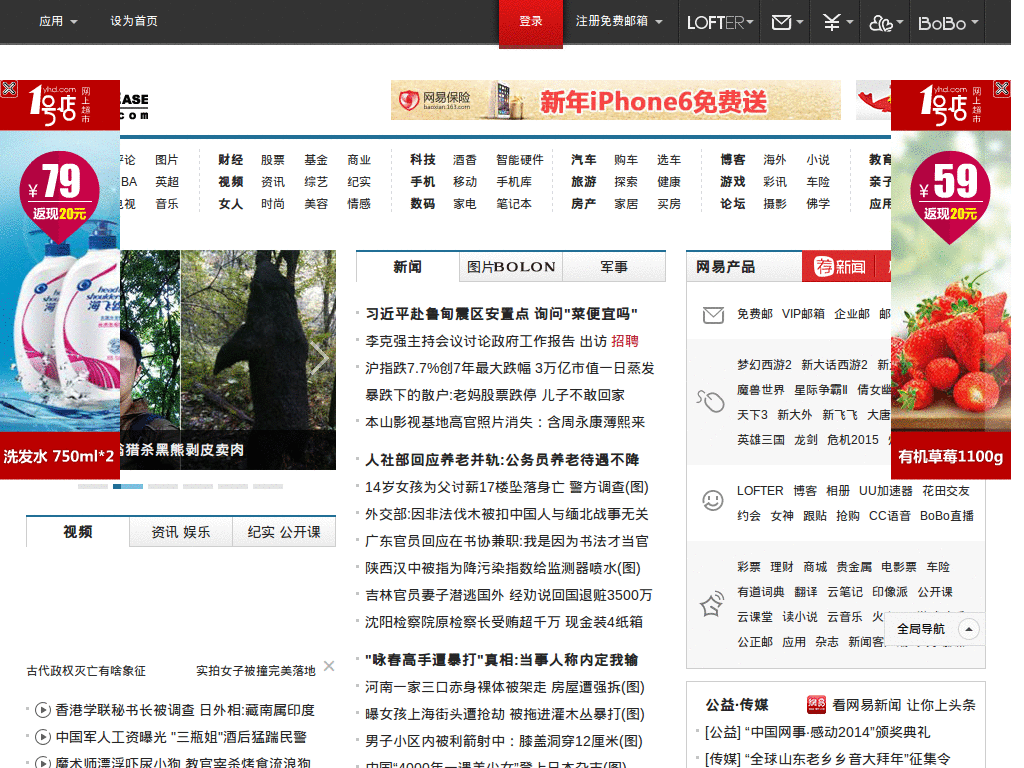
Task: Switch to the 纪实 公开课 tab
Action: [x=284, y=532]
